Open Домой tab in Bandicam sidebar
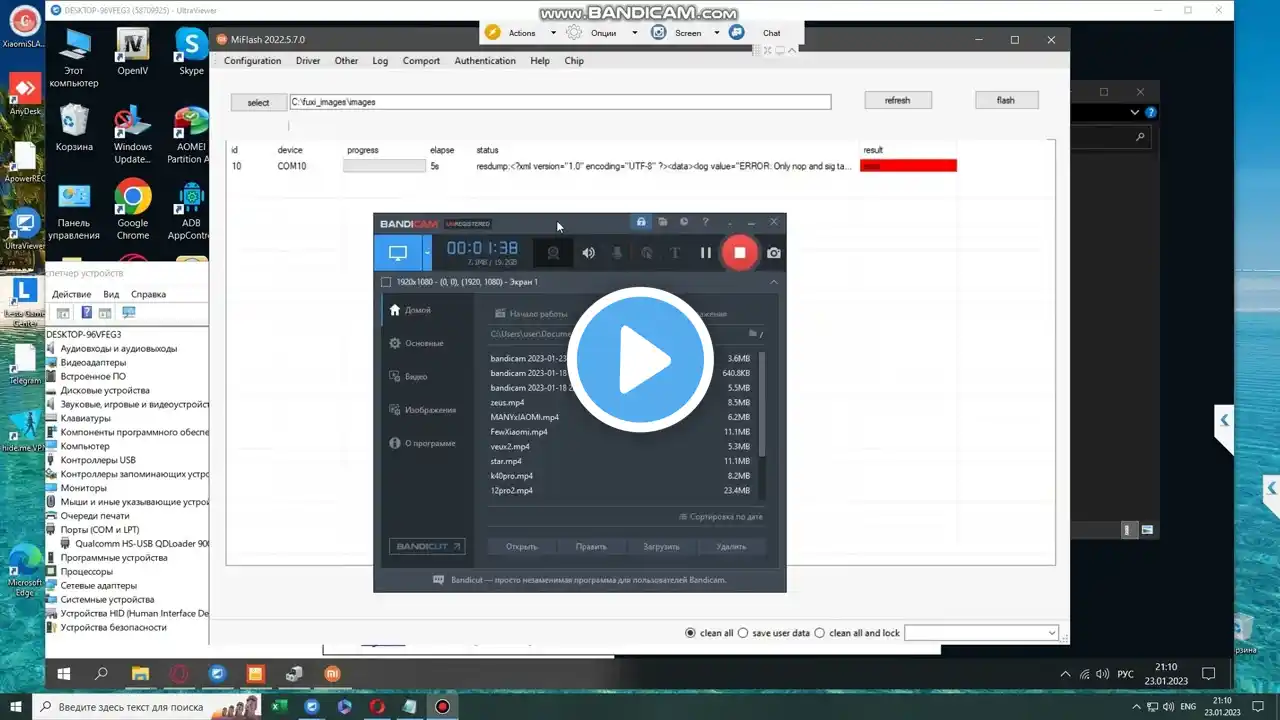 coord(410,310)
